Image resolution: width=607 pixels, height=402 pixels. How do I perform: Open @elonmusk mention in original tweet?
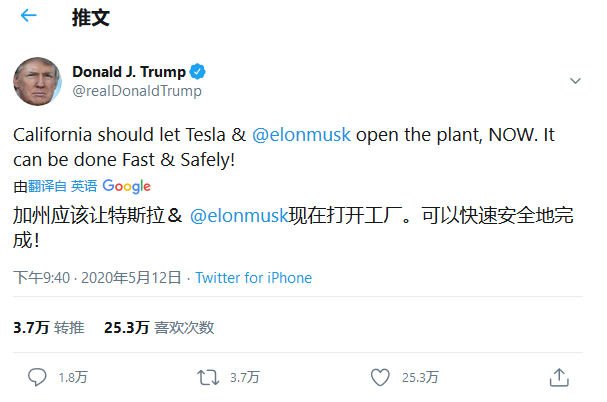click(301, 136)
